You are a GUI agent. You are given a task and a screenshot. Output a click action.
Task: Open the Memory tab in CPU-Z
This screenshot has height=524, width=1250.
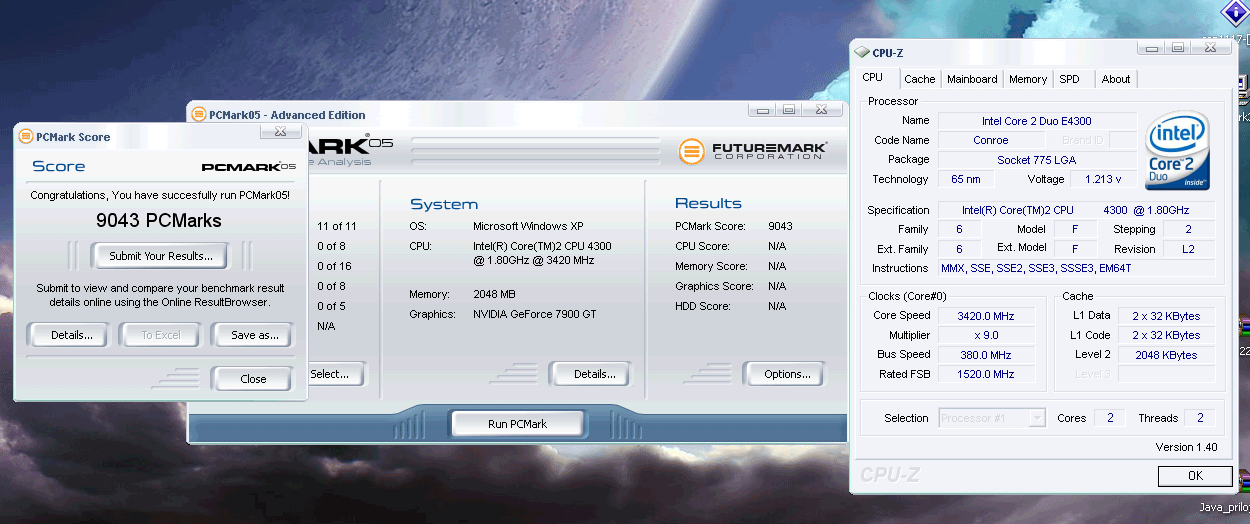coord(1028,79)
